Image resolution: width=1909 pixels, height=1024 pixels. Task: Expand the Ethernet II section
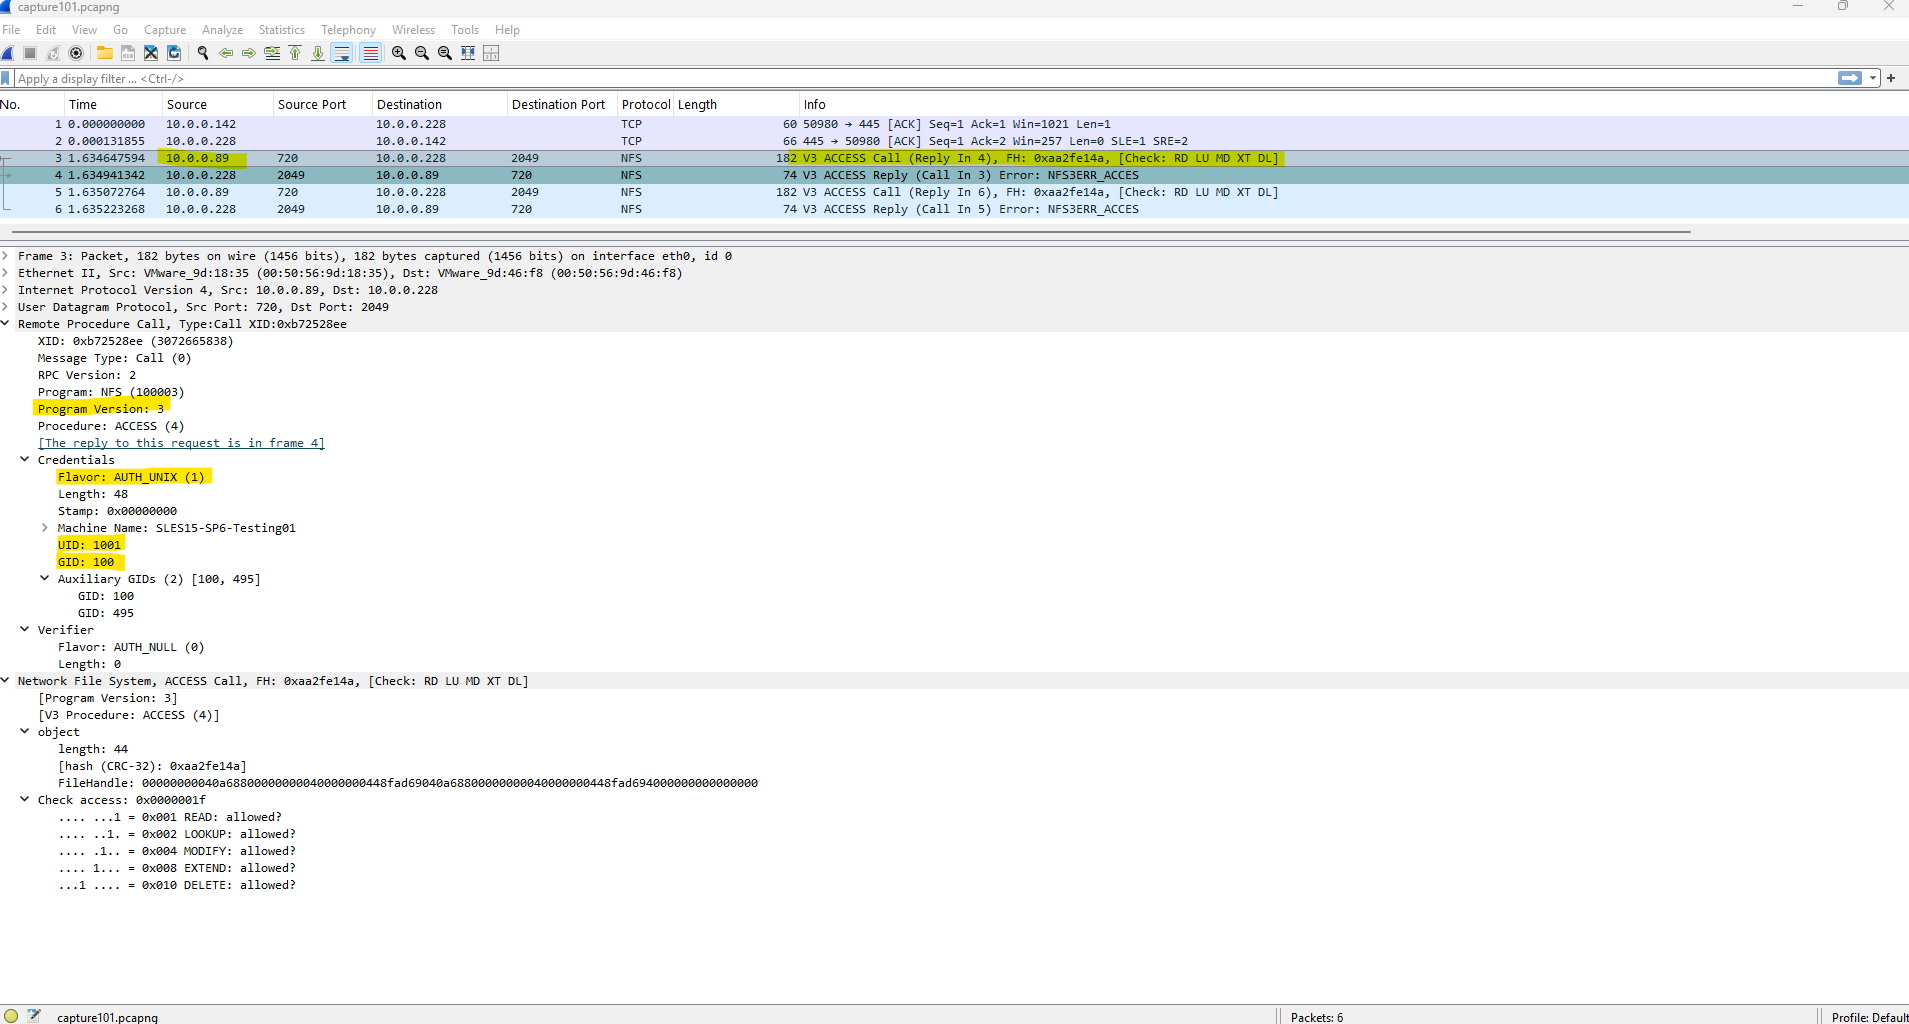(x=5, y=273)
